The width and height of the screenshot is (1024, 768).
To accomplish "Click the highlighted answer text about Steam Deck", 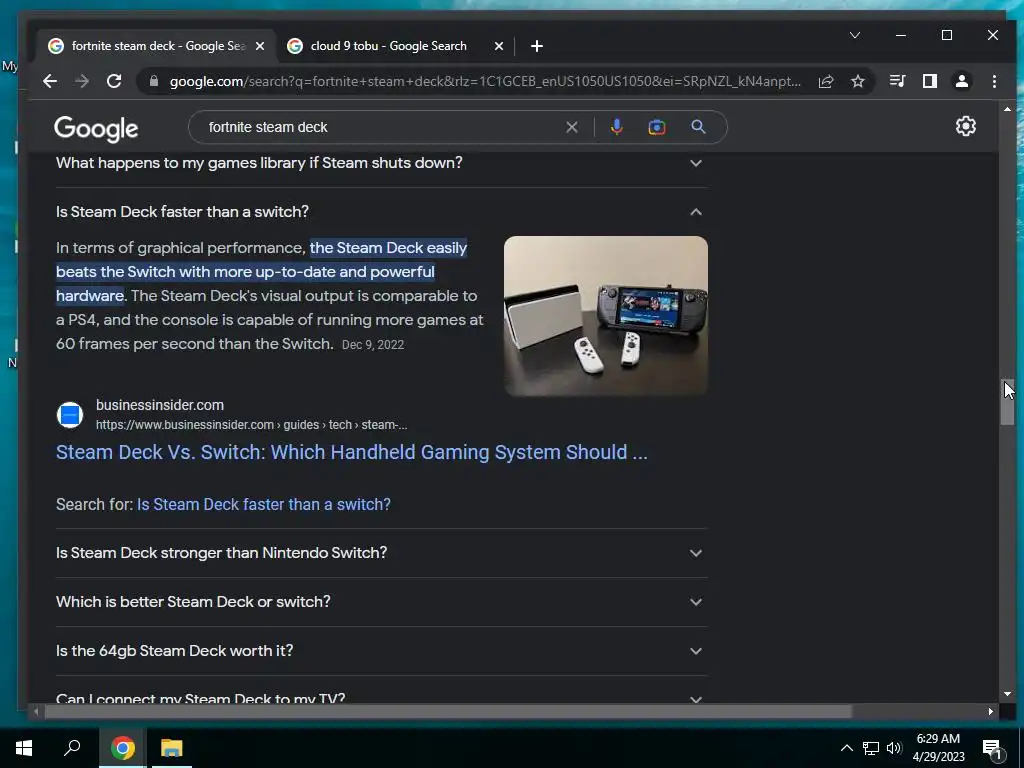I will point(261,272).
